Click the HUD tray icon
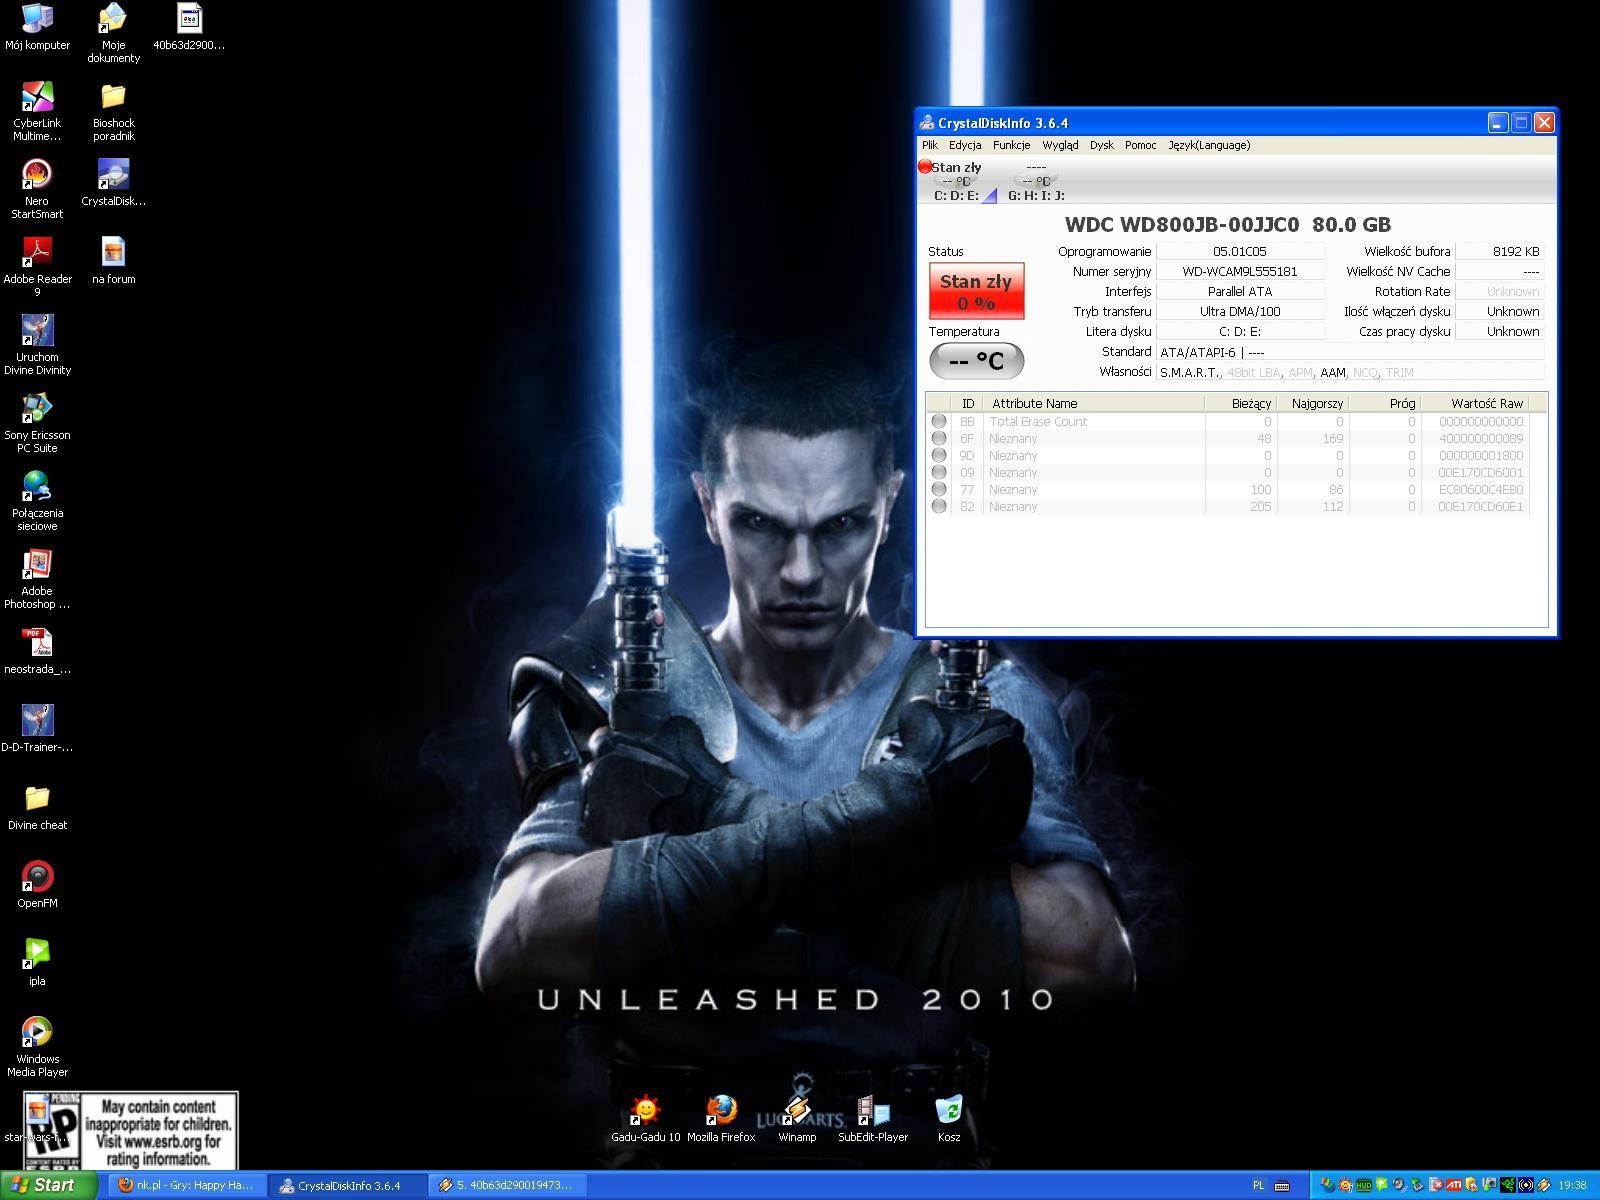This screenshot has width=1600, height=1200. (1363, 1186)
